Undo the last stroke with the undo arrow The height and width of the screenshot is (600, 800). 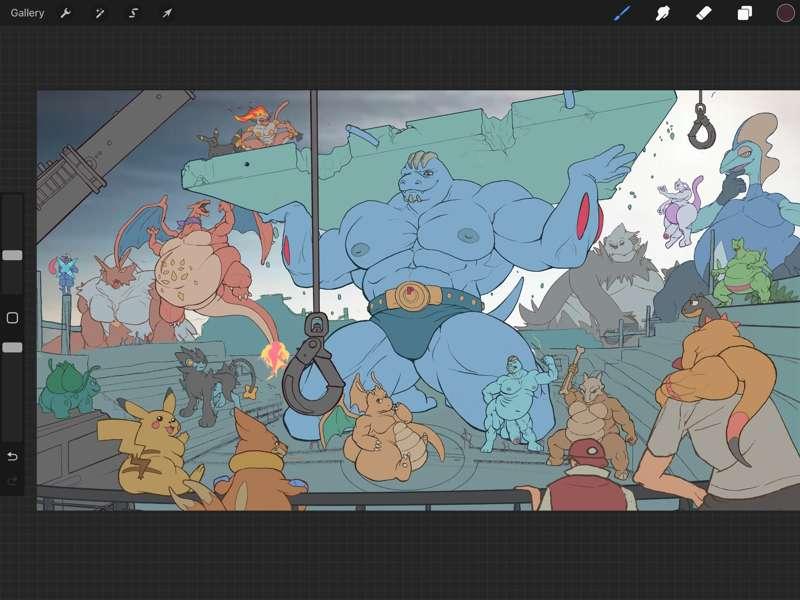click(x=12, y=456)
